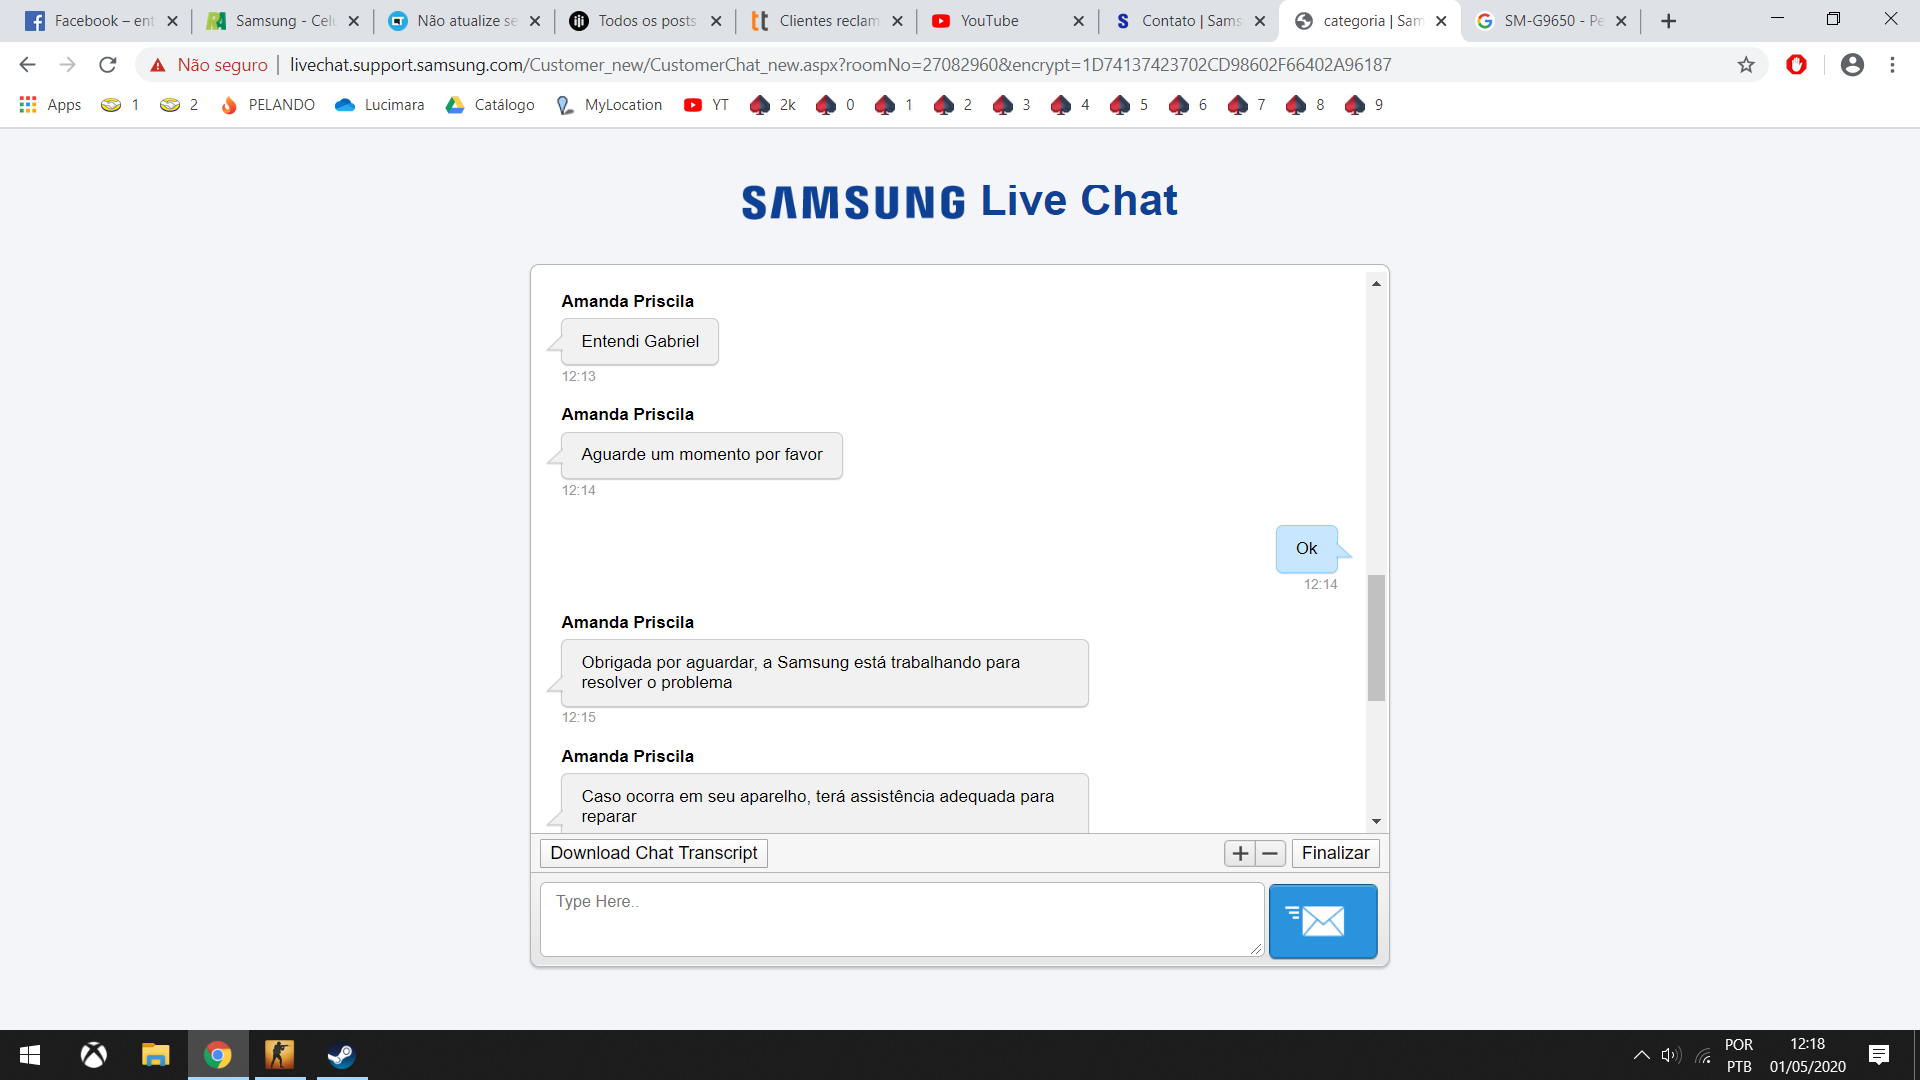Open the Chrome three-dot menu
Screen dimensions: 1920x1080
tap(1892, 65)
